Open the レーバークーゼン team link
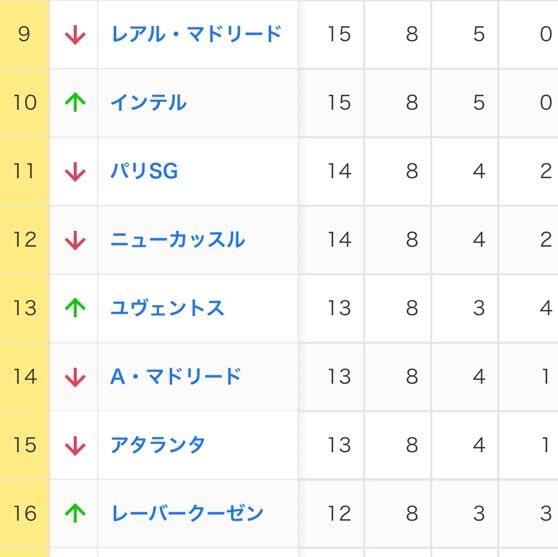The image size is (558, 557). tap(187, 513)
